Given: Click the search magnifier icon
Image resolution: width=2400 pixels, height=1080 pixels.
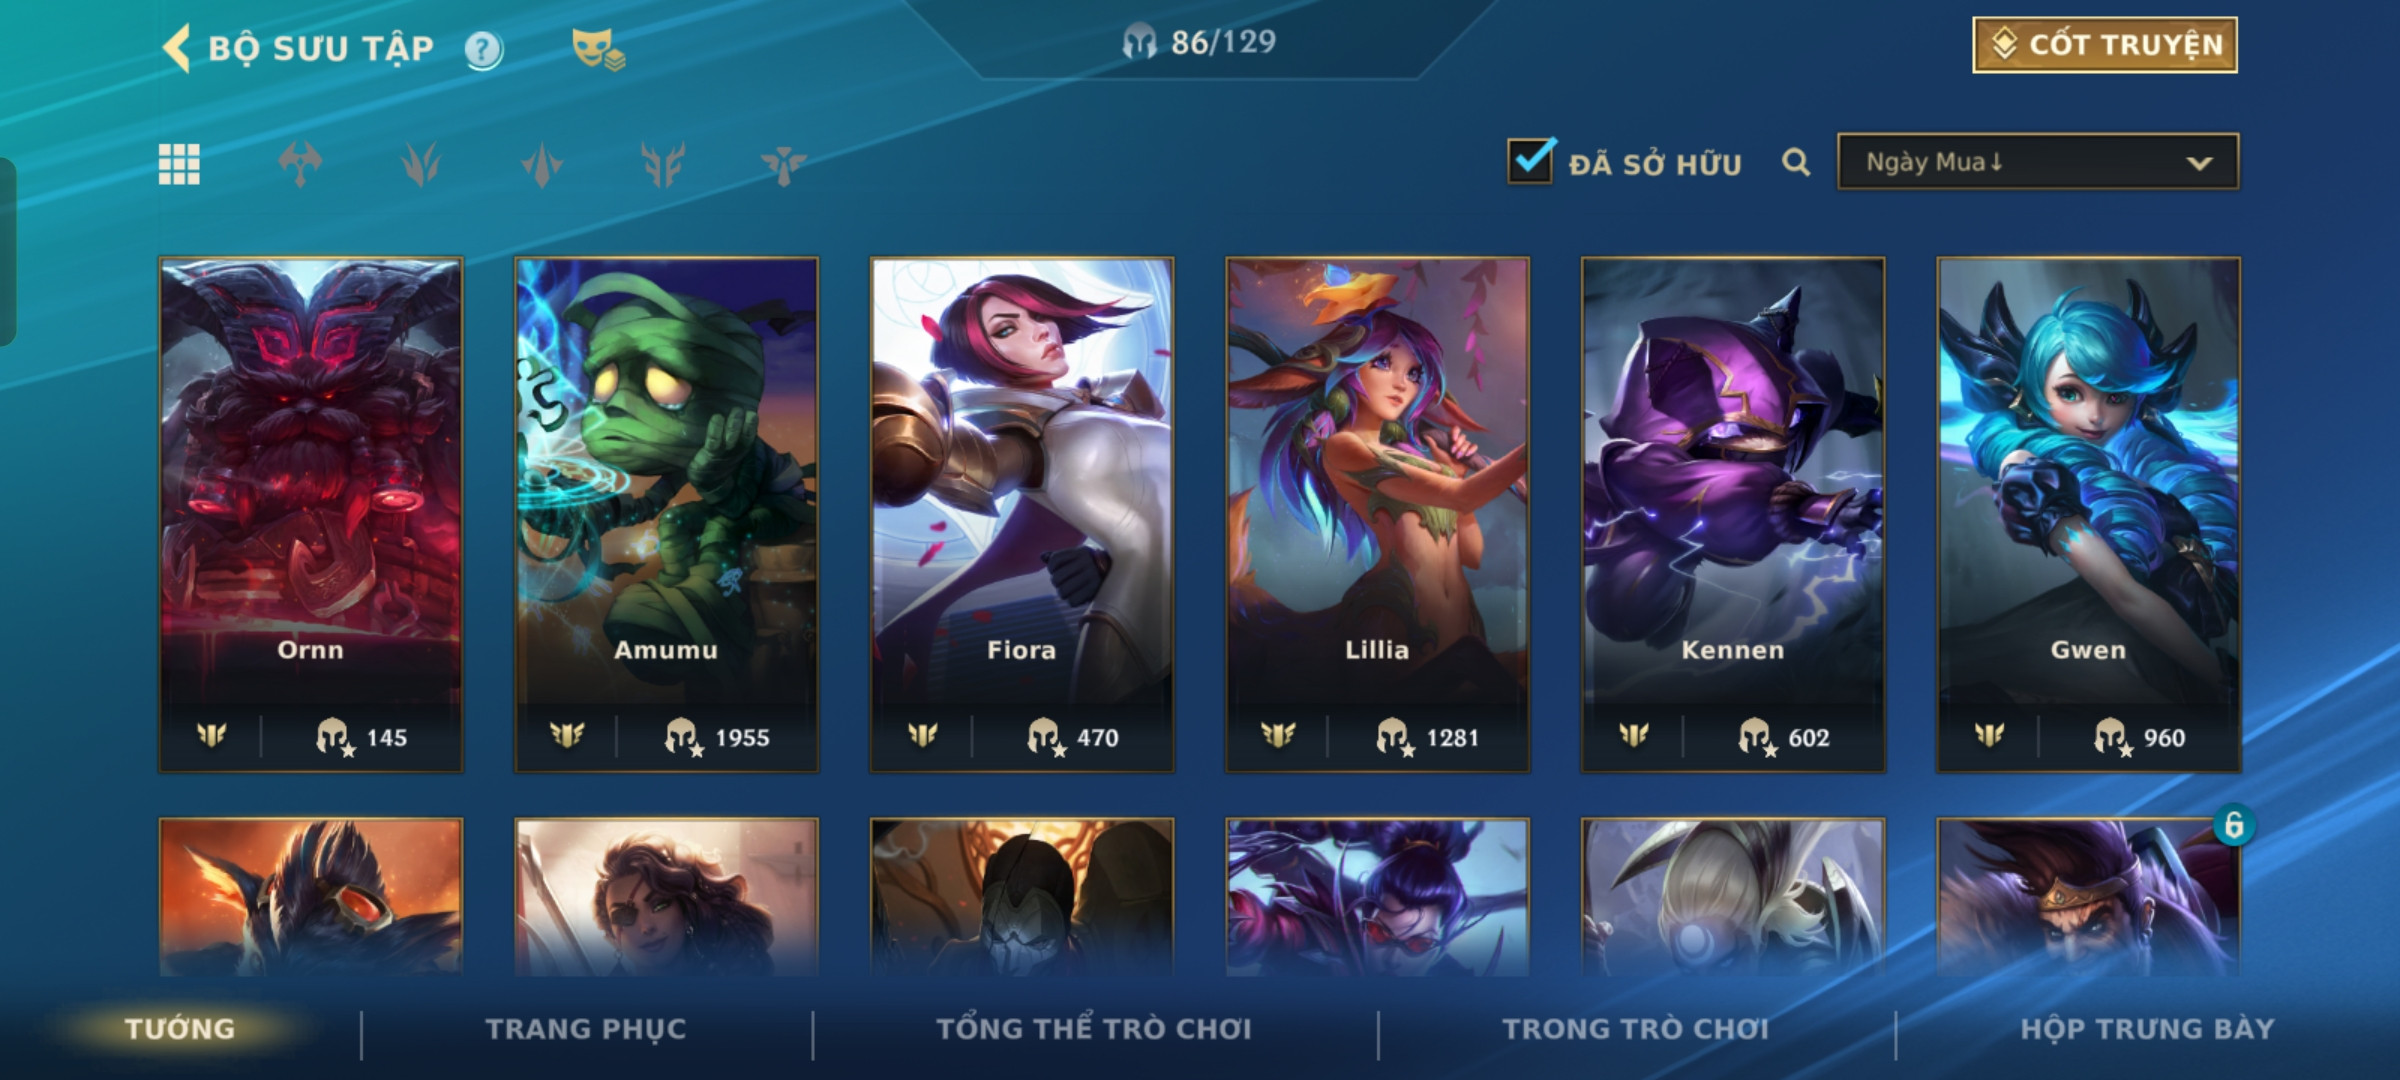Looking at the screenshot, I should pyautogui.click(x=1796, y=162).
